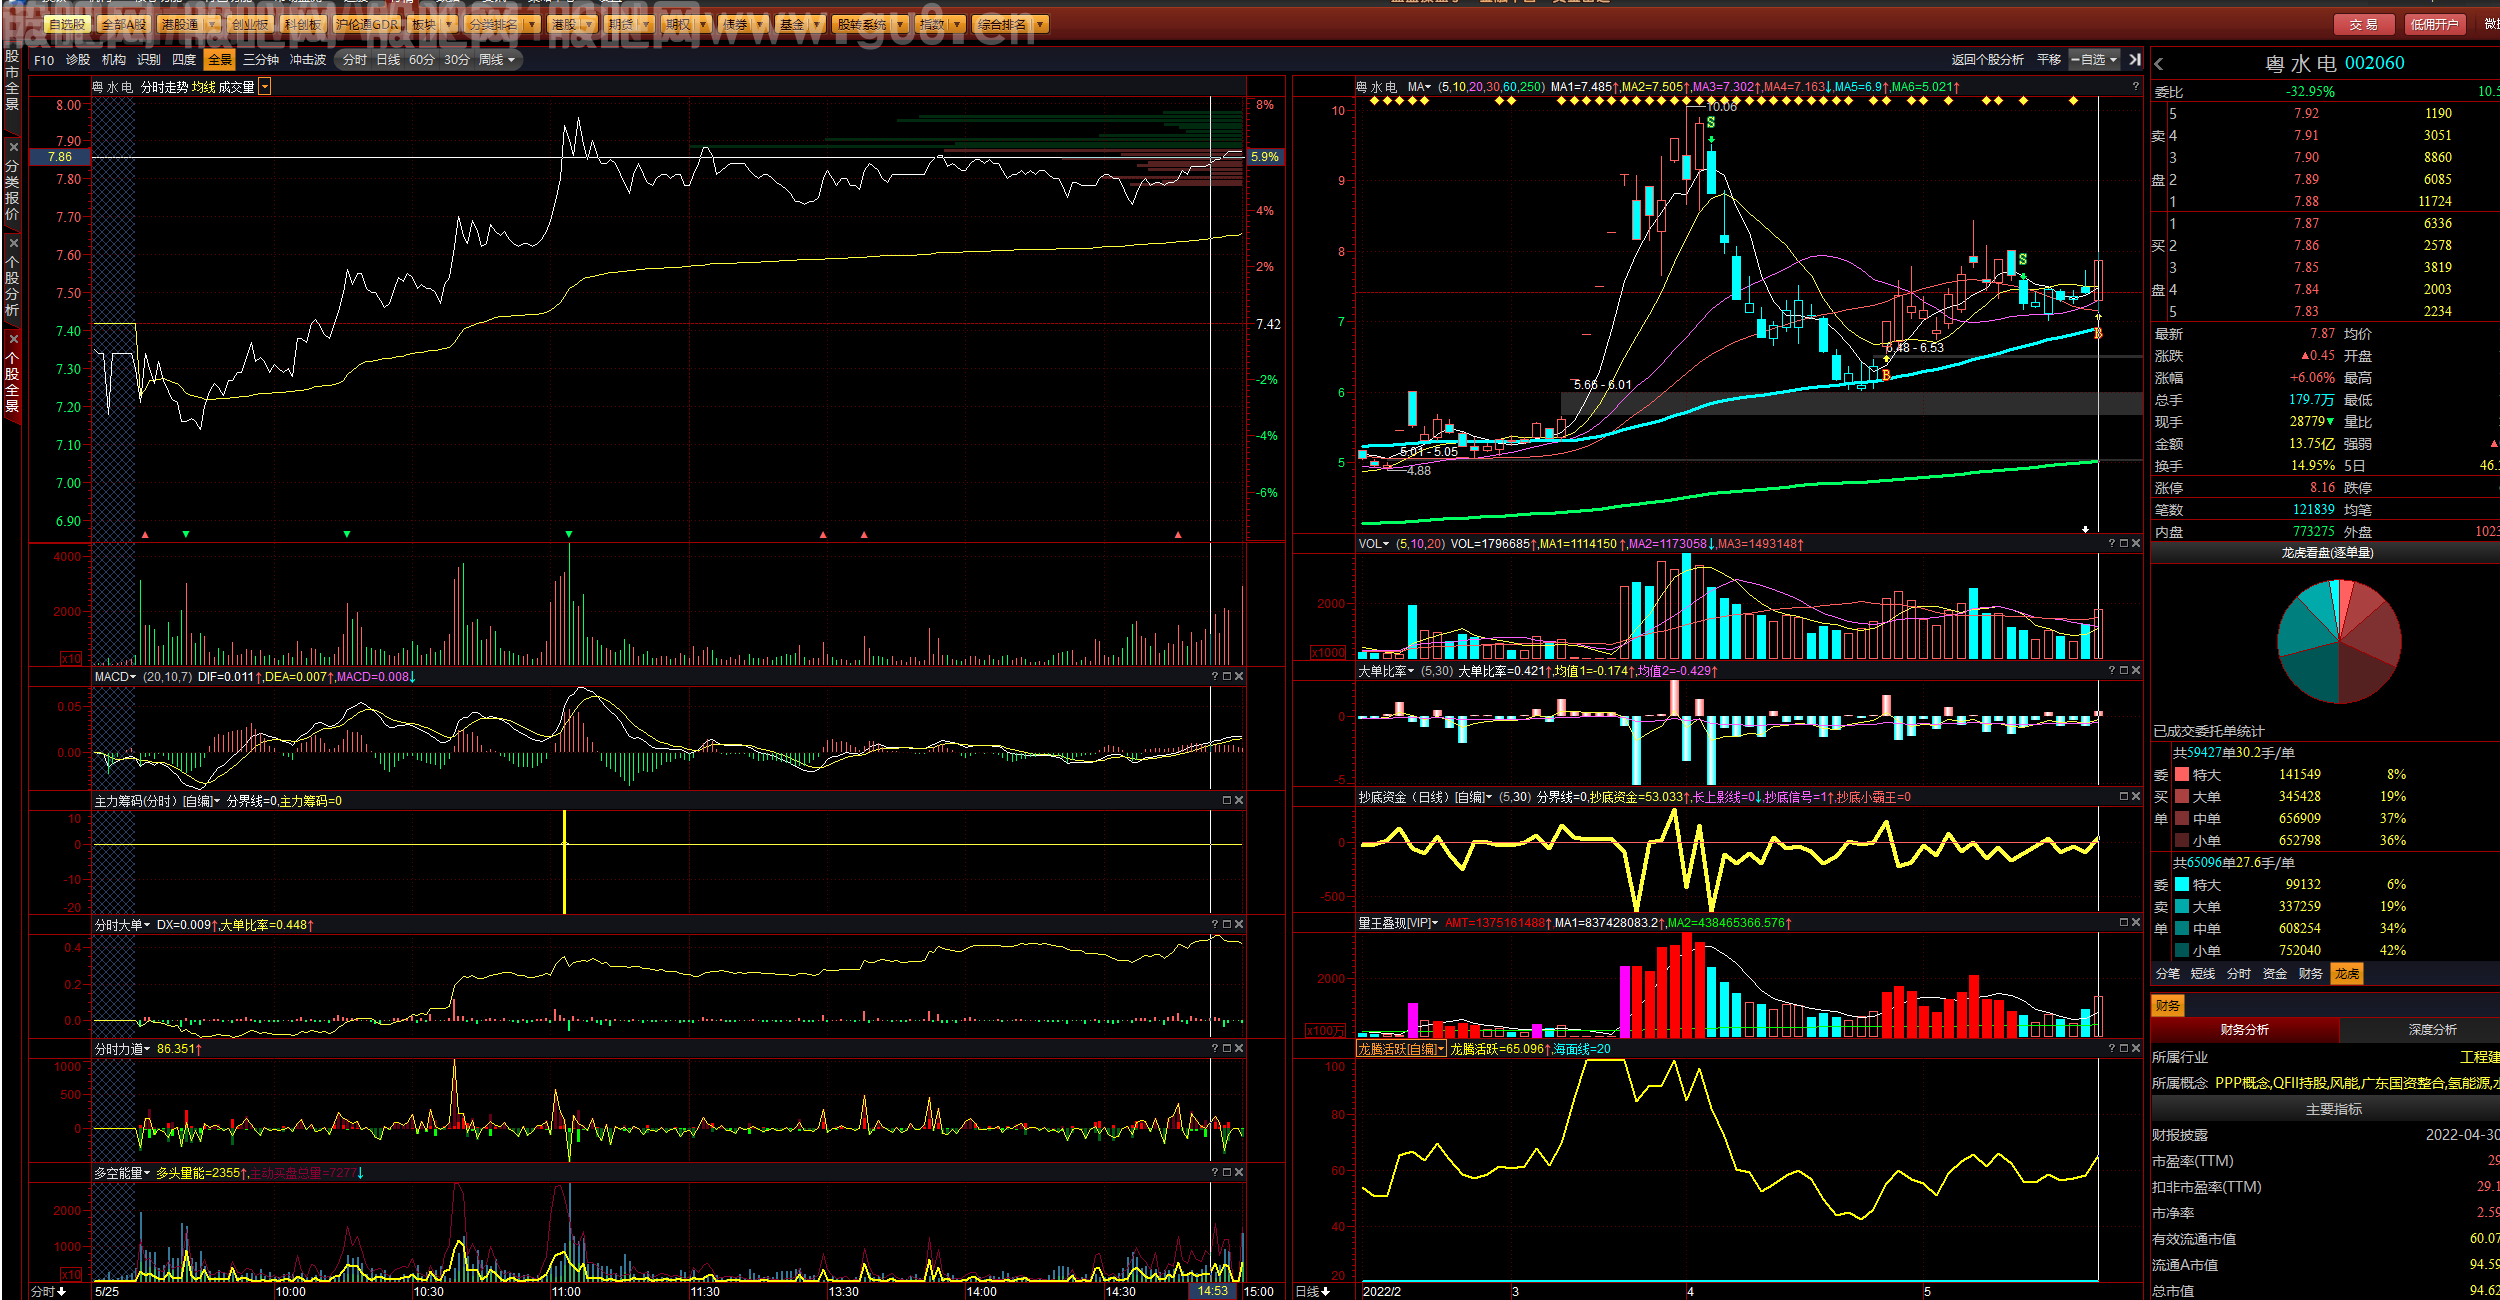This screenshot has height=1300, width=2500.
Task: Show the 全部A股 list
Action: pos(123,24)
